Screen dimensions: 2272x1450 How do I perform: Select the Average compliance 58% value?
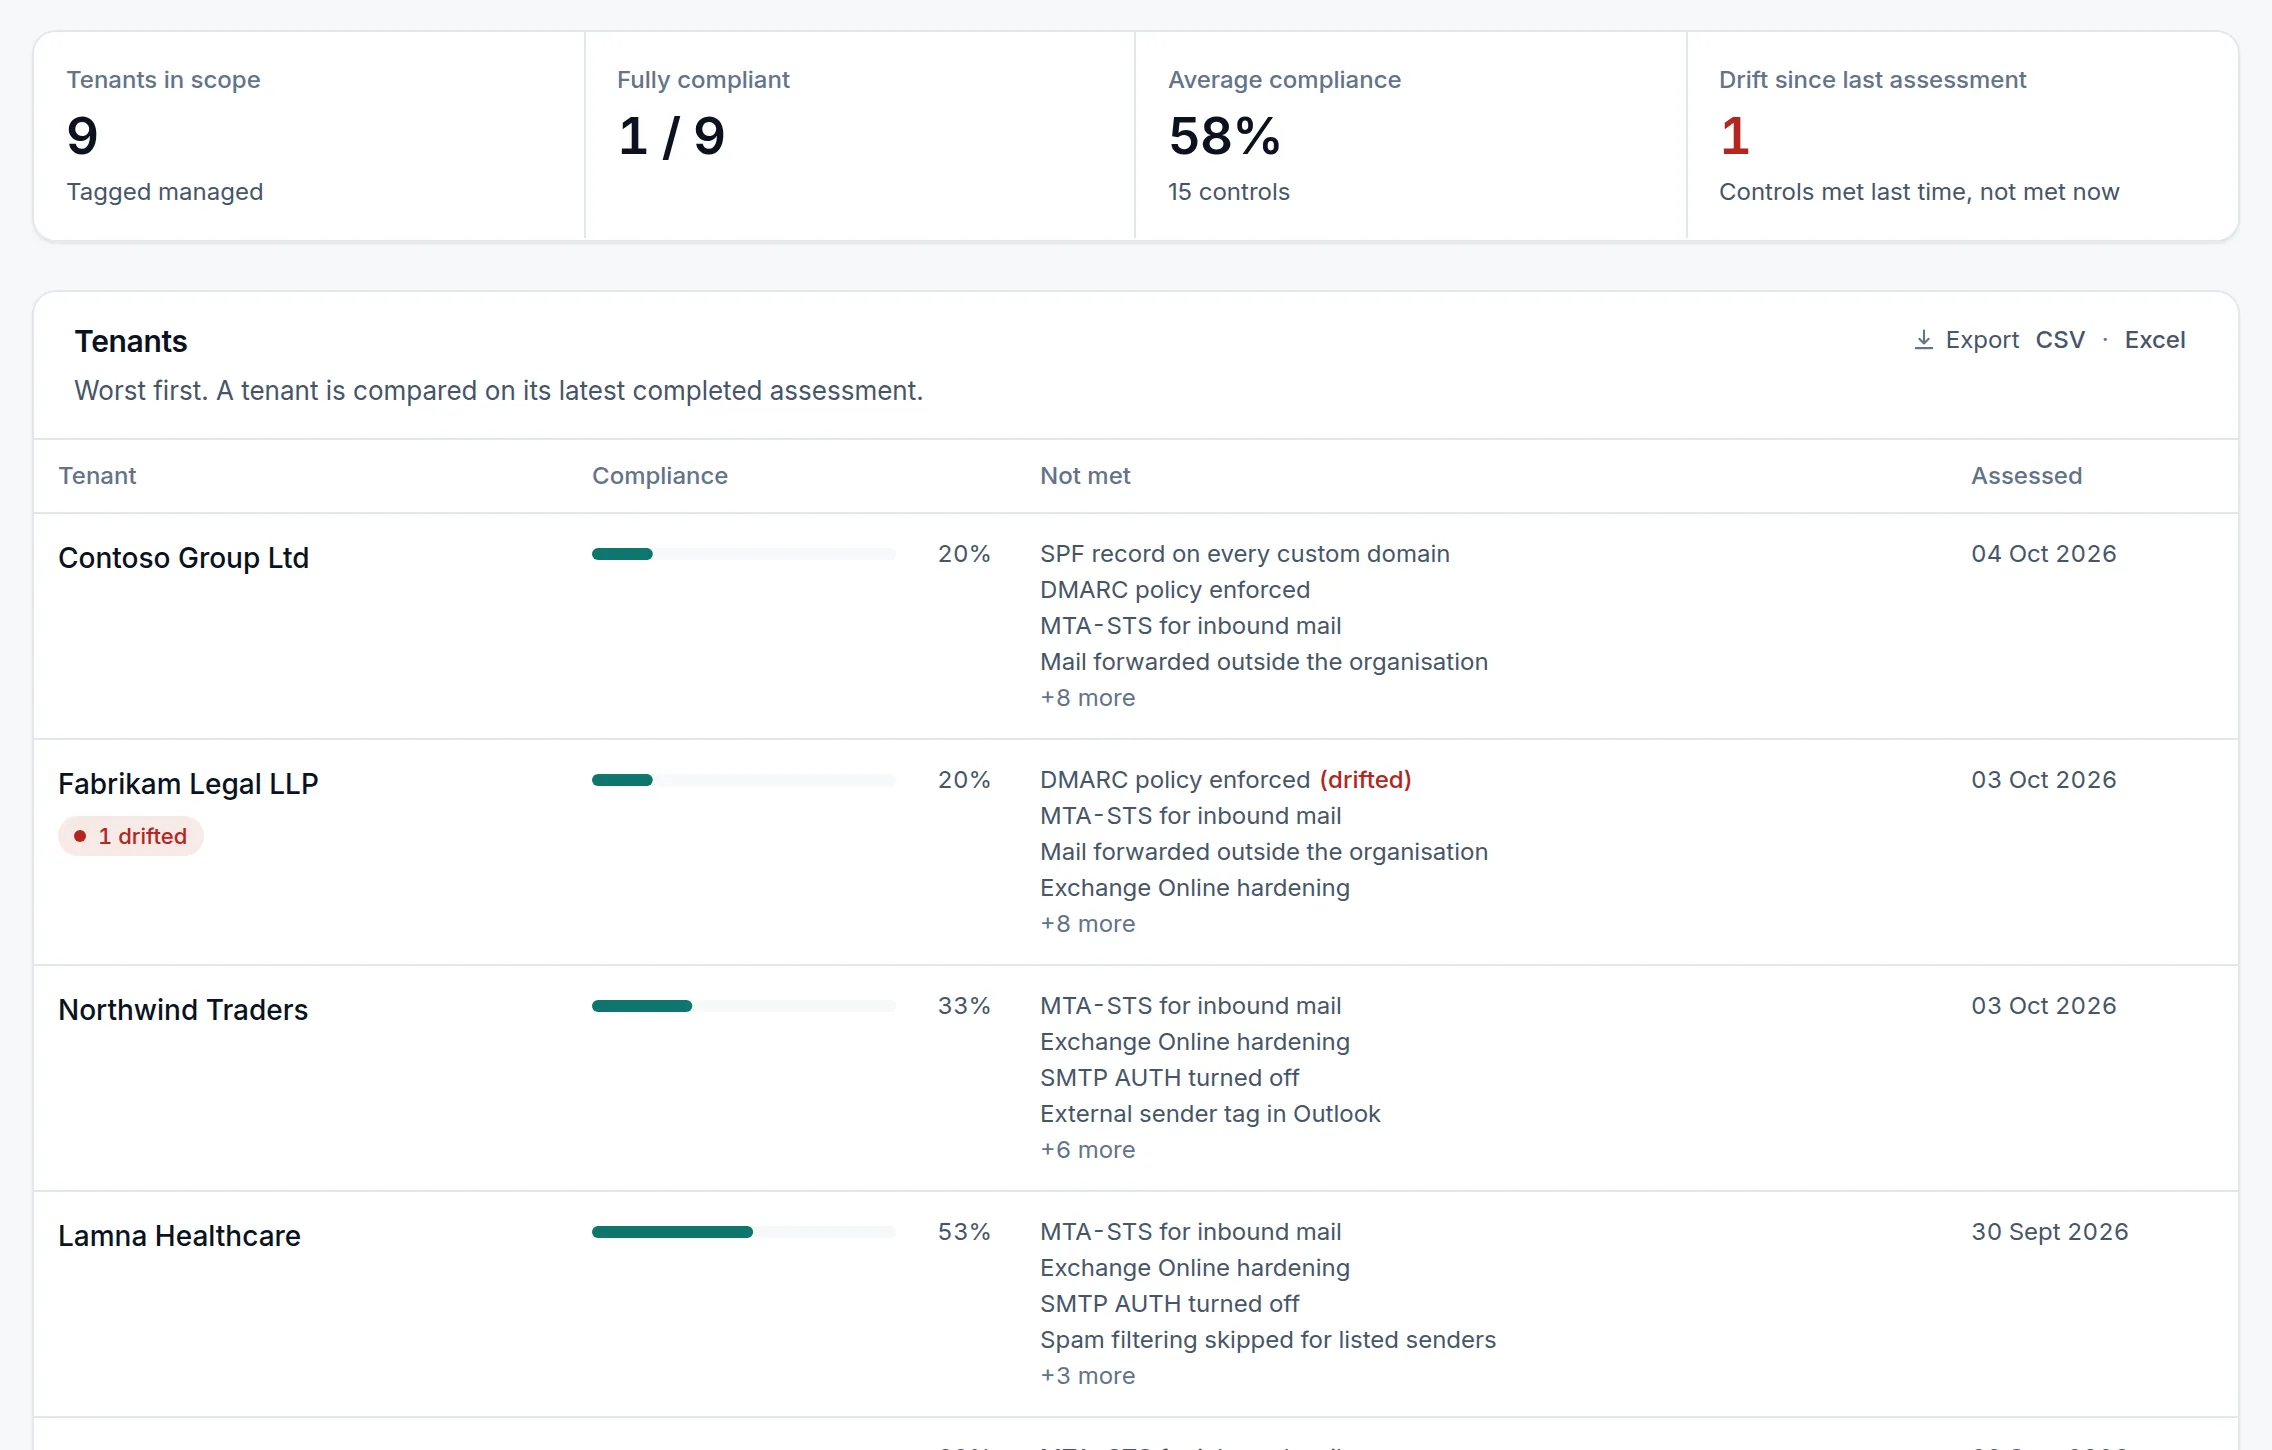1224,136
